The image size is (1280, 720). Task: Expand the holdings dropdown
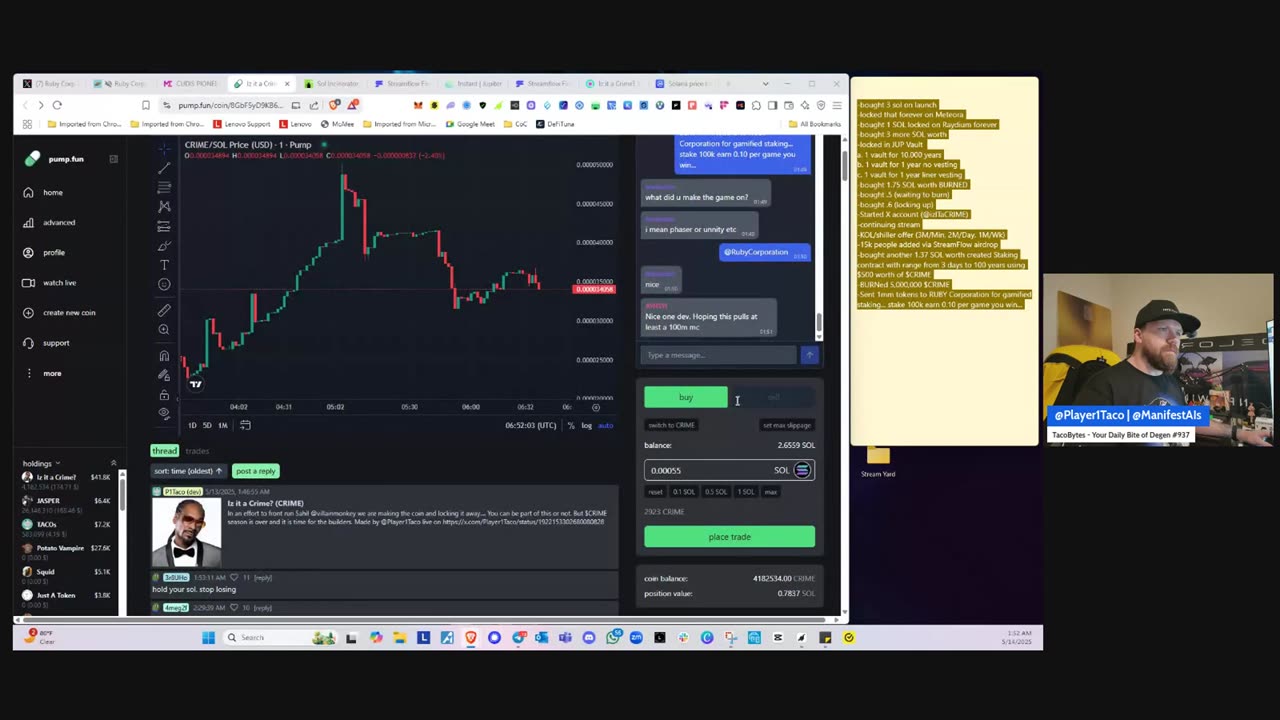[x=41, y=464]
